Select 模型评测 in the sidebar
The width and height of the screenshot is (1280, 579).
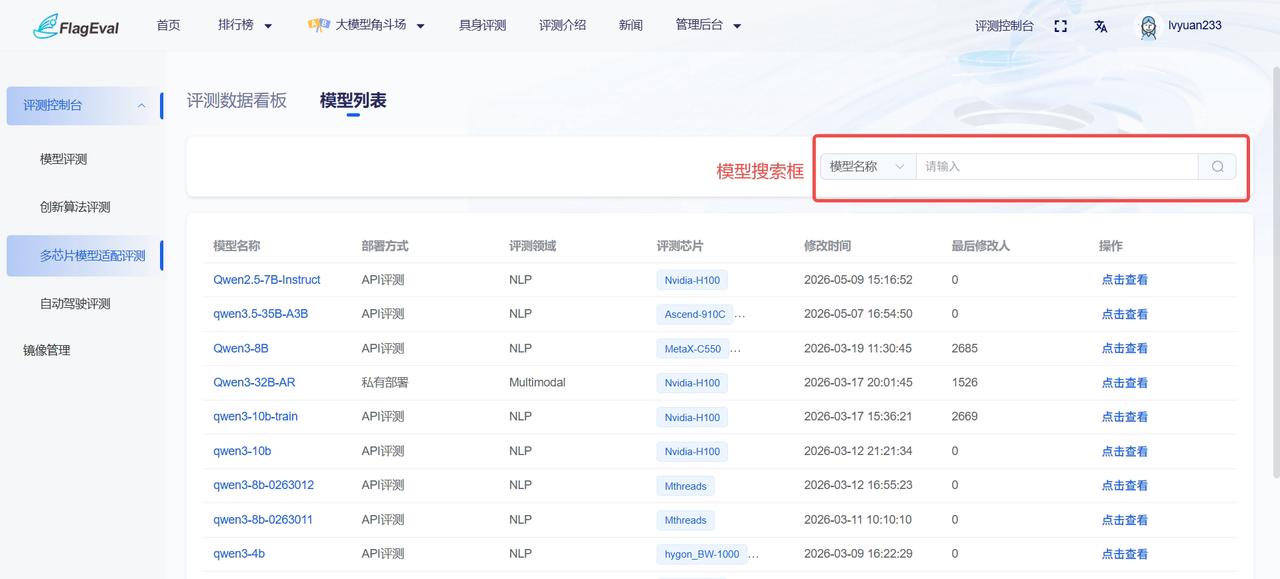pos(63,159)
